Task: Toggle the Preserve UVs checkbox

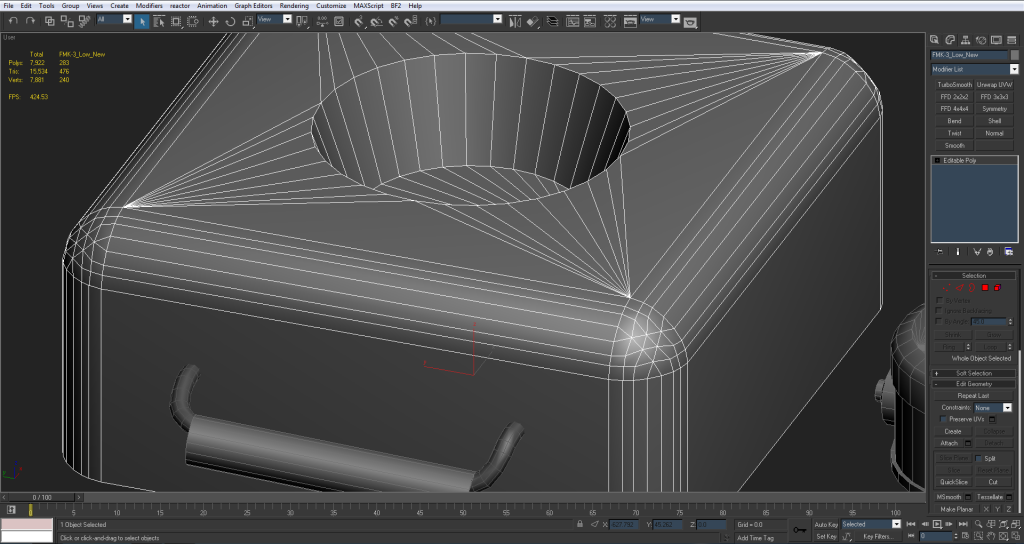Action: pyautogui.click(x=941, y=419)
